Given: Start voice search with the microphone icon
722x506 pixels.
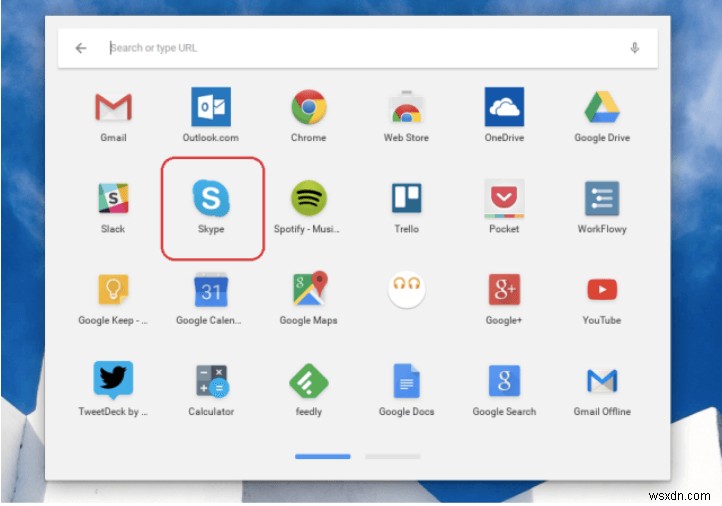Looking at the screenshot, I should tap(635, 48).
